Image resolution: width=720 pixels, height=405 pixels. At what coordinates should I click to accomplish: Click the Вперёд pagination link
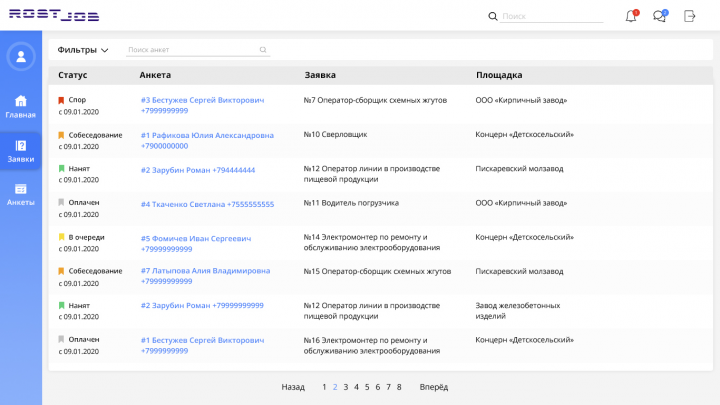click(434, 387)
